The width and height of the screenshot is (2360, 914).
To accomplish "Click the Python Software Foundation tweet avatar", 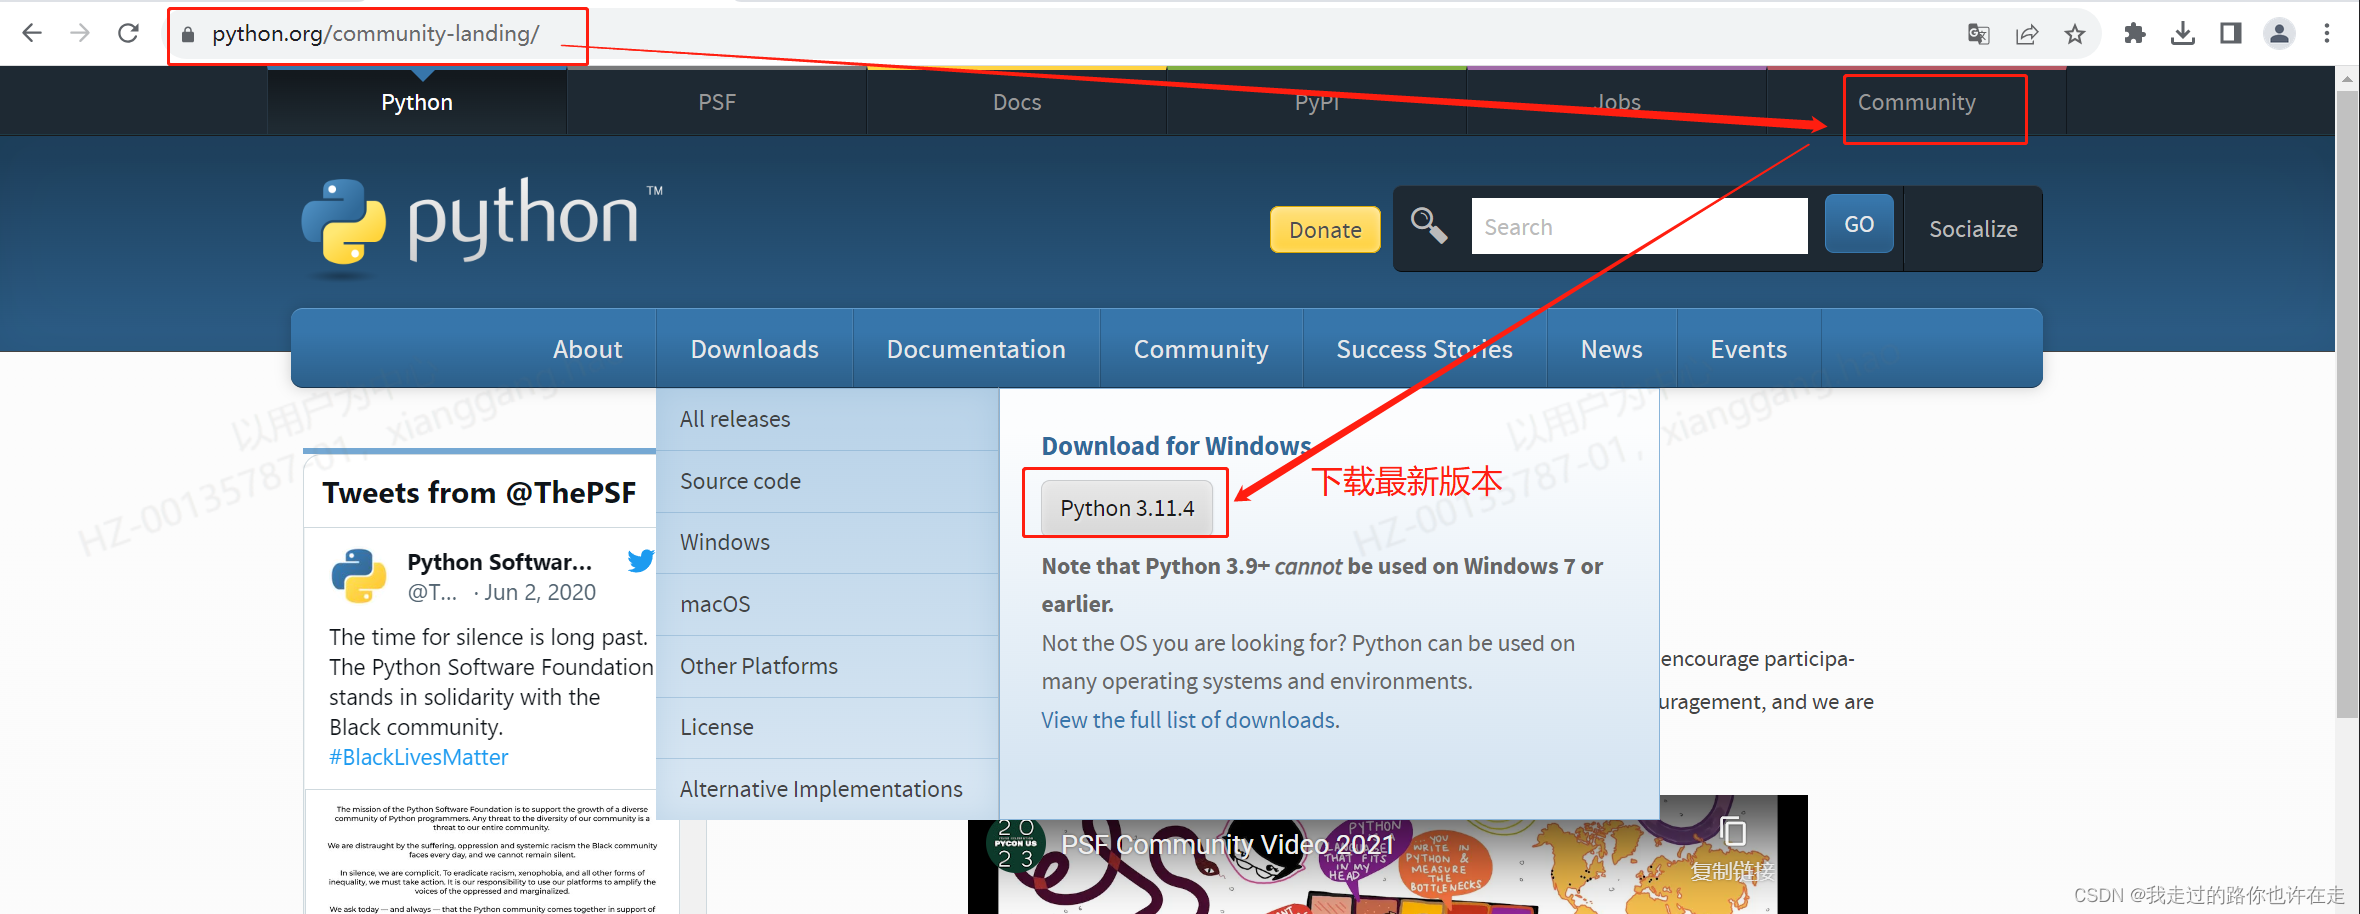I will tap(358, 576).
